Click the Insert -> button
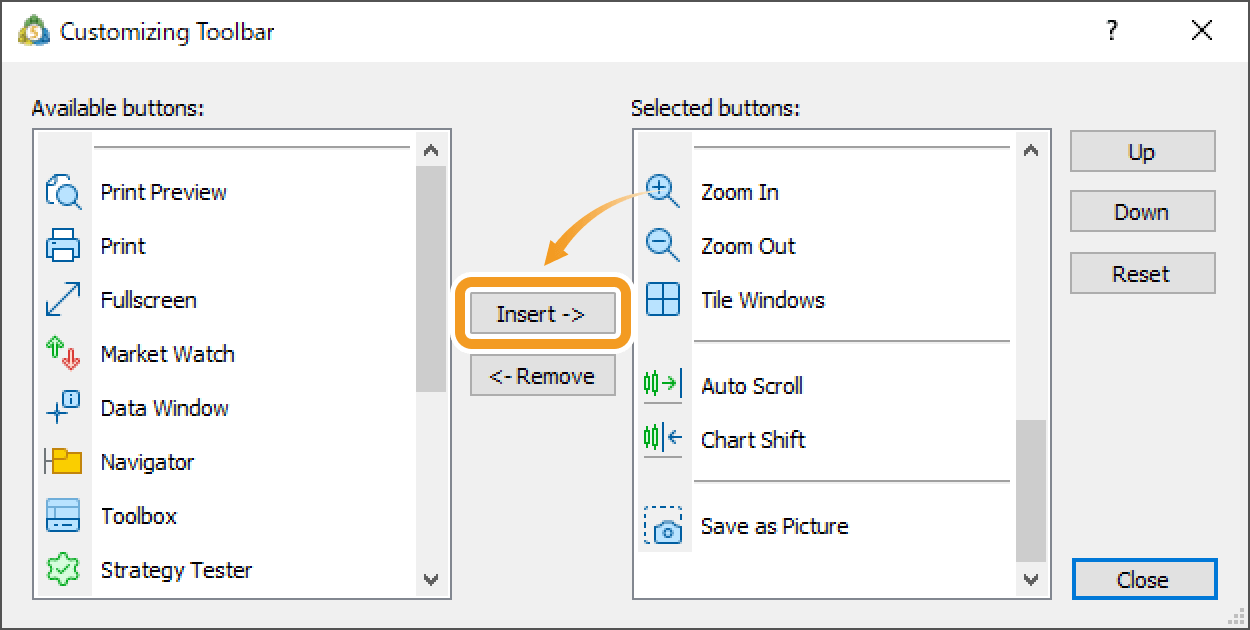Viewport: 1250px width, 630px height. point(541,314)
